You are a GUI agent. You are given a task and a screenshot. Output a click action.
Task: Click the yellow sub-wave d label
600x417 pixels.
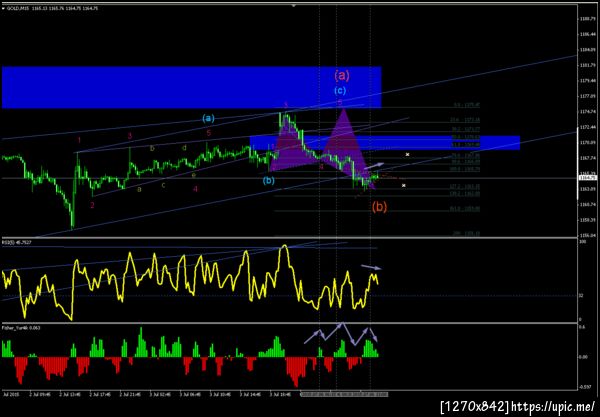184,148
